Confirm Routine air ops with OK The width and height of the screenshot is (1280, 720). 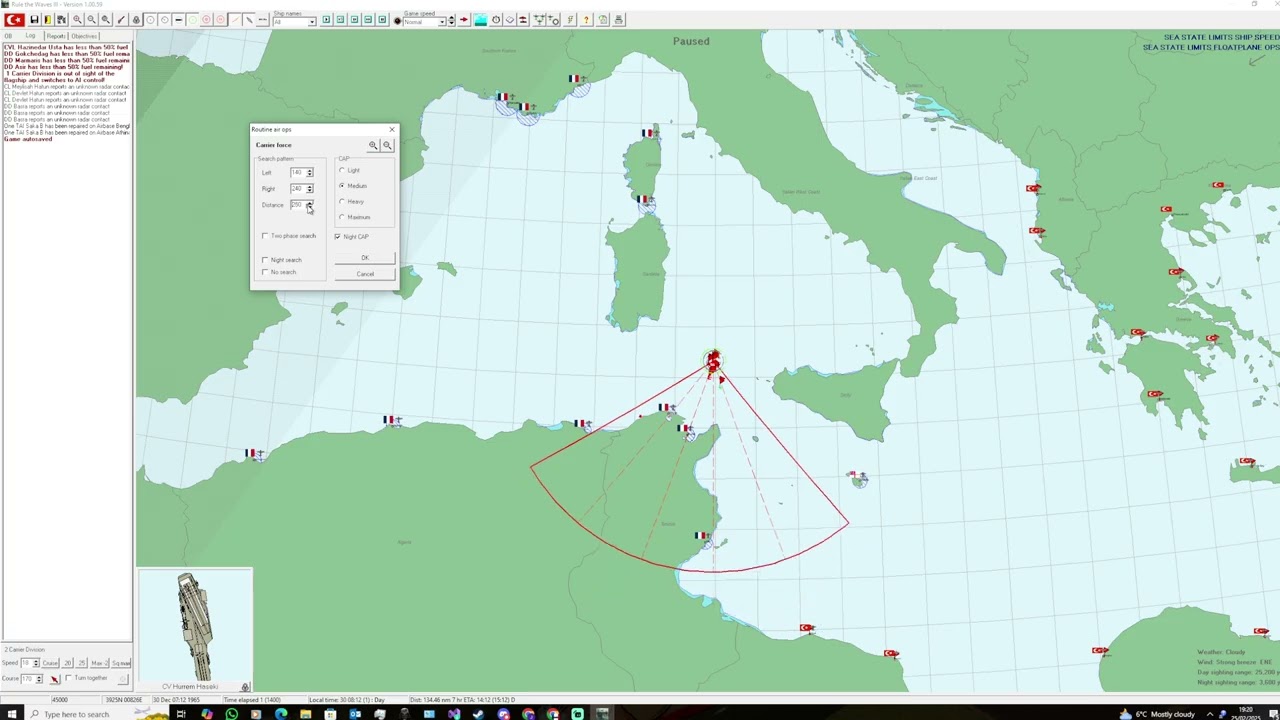(365, 258)
